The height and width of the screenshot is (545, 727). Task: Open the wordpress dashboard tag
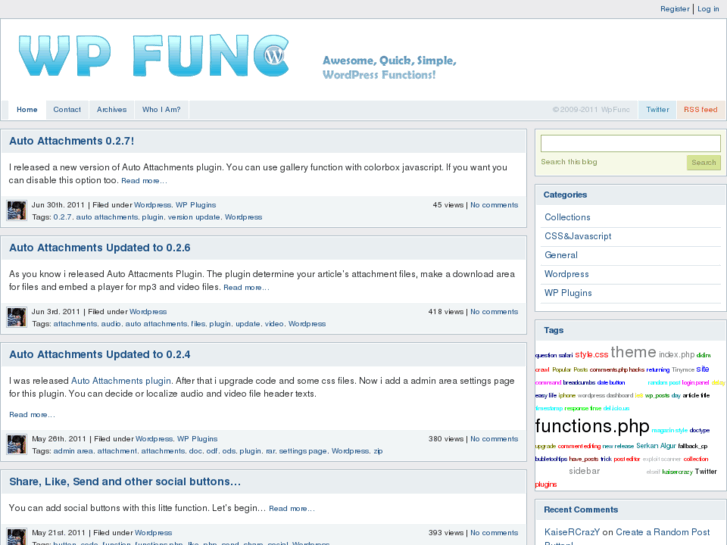tap(605, 396)
